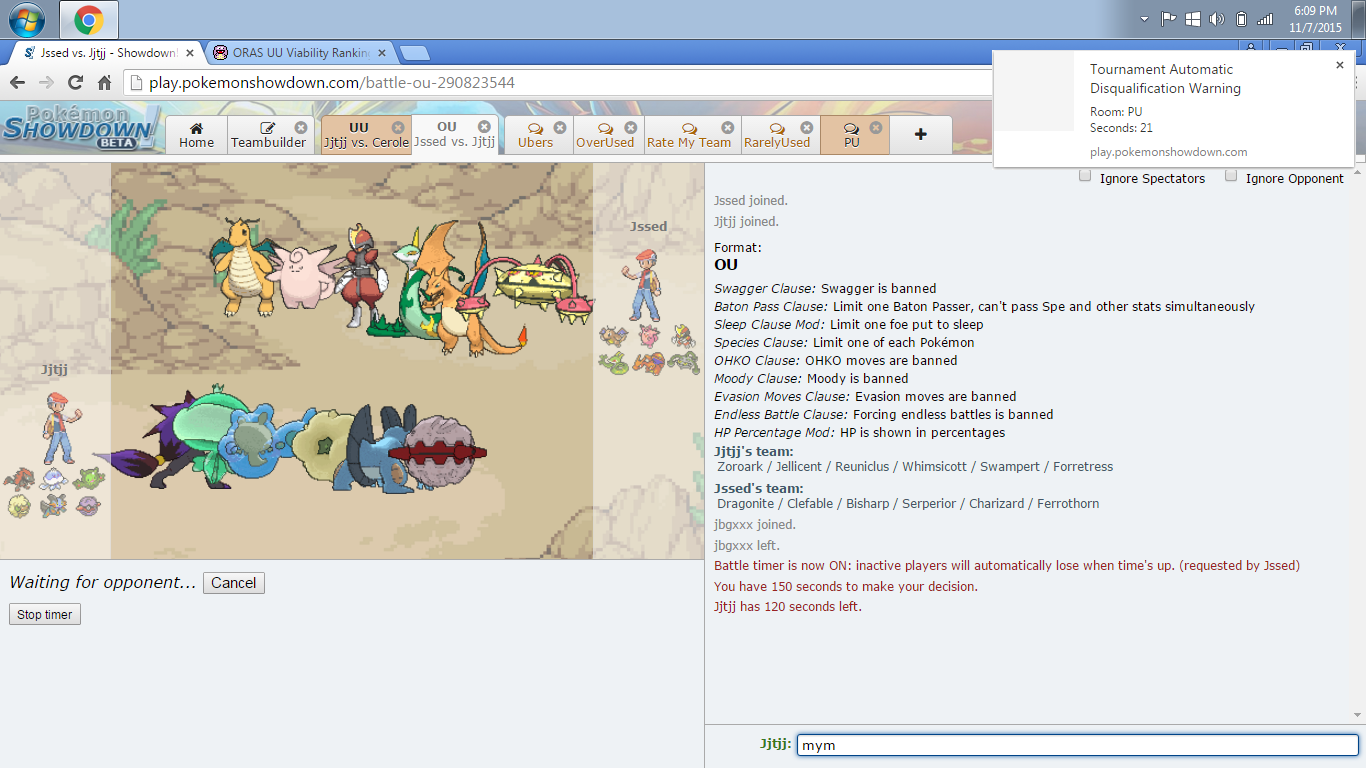Viewport: 1366px width, 768px height.
Task: Close the Teambuilder room tab
Action: coord(301,127)
